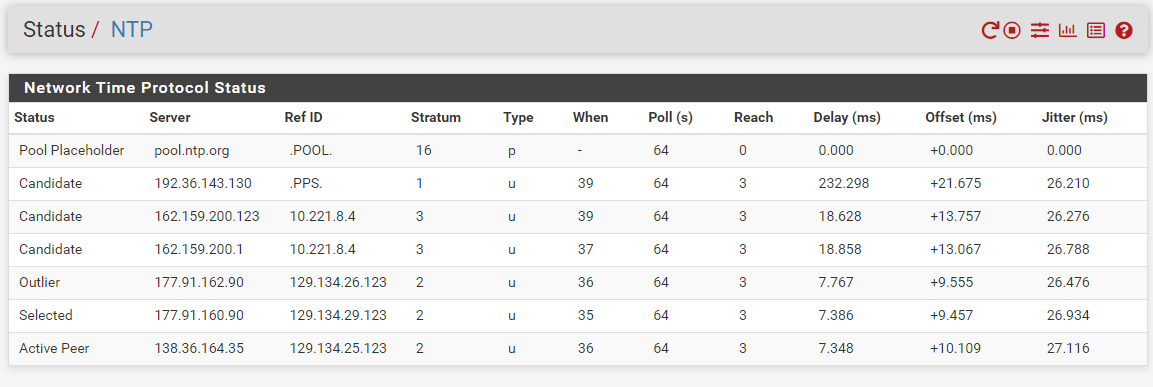Click Ref ID 129.134.25.123 cell
The width and height of the screenshot is (1153, 387).
point(338,348)
